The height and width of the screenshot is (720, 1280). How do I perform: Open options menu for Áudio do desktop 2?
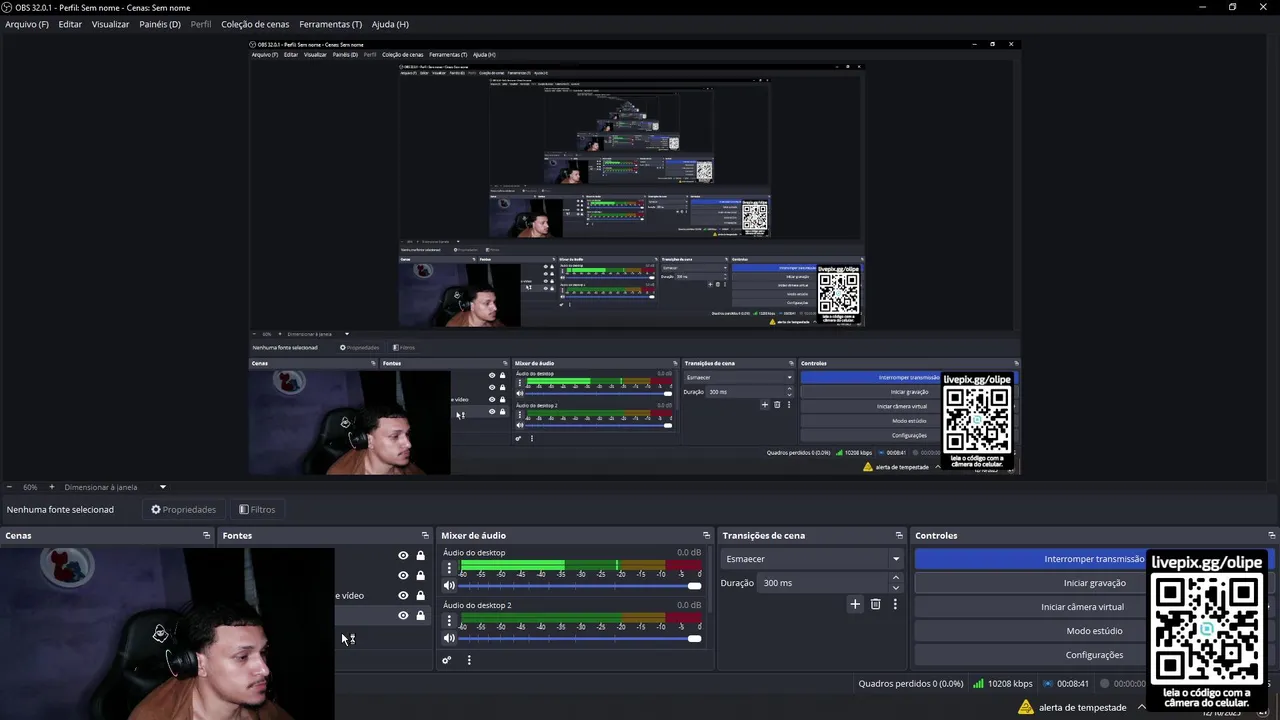point(449,621)
